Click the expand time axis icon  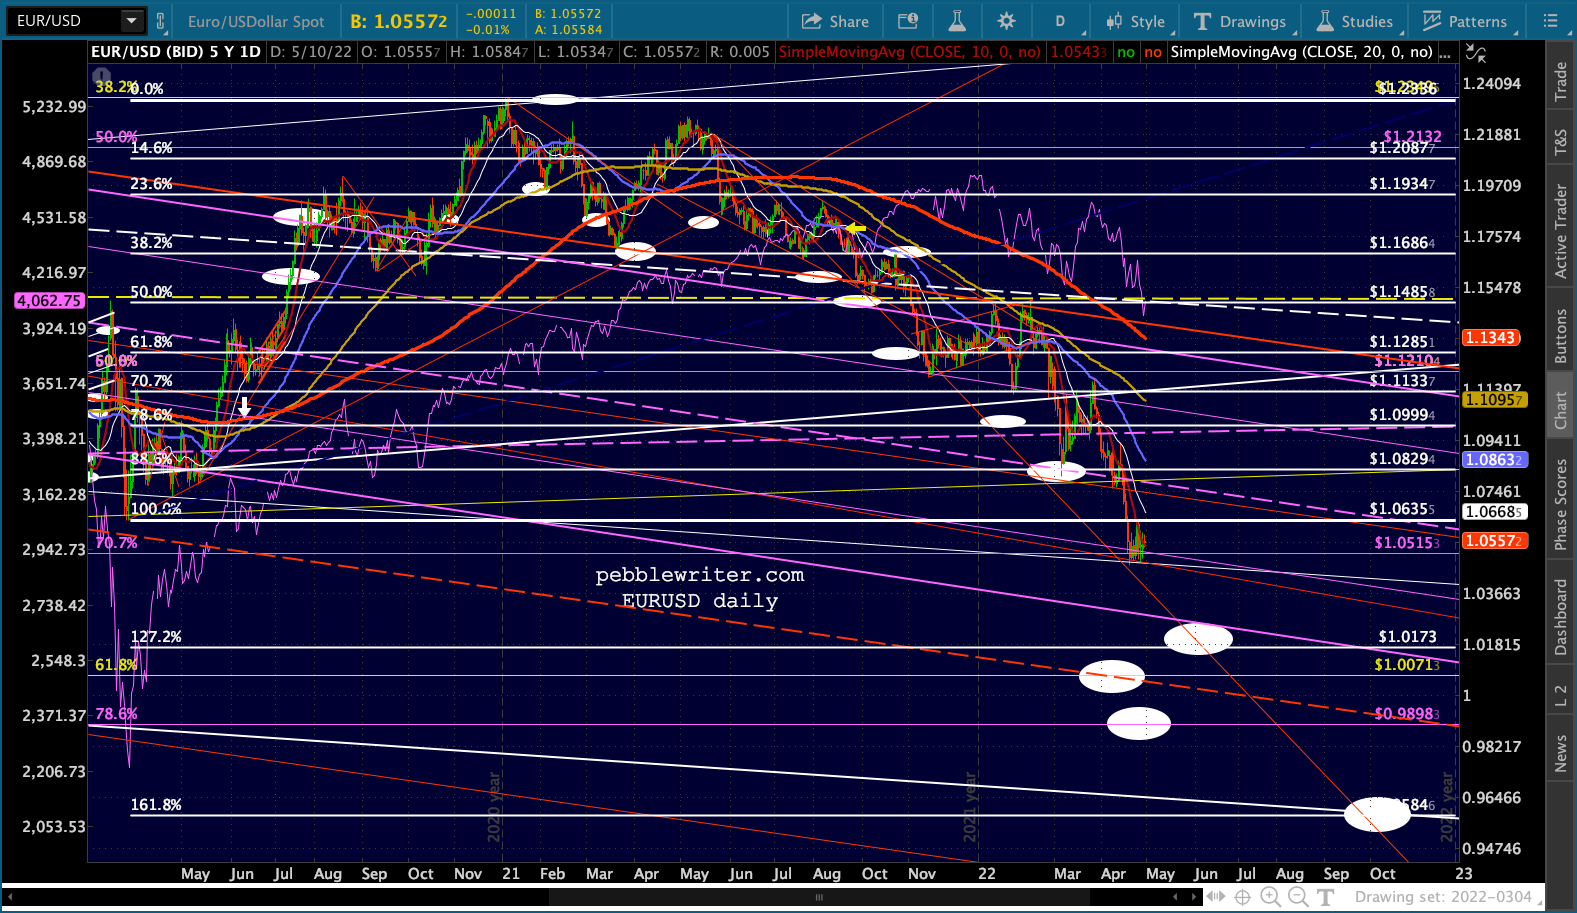(1217, 897)
